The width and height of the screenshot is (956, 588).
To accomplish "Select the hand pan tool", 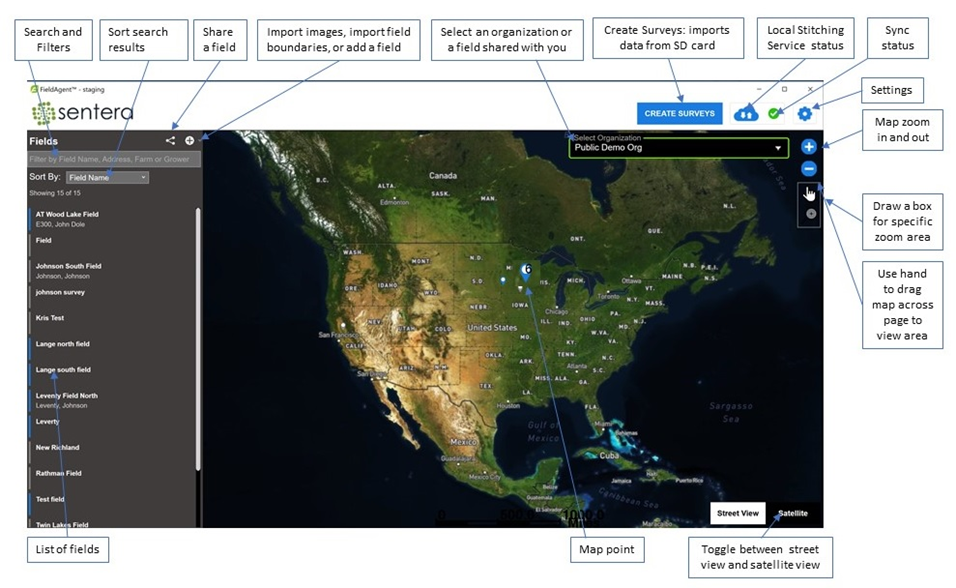I will [x=810, y=192].
